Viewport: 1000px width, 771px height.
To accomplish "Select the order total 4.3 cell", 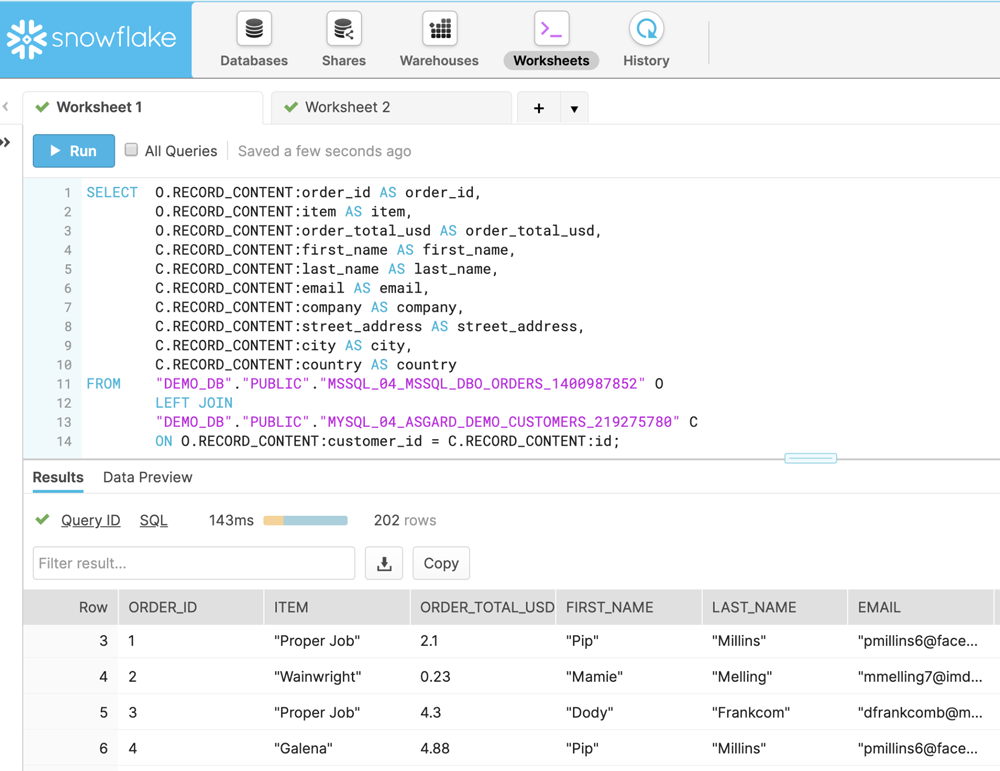I will (x=483, y=712).
